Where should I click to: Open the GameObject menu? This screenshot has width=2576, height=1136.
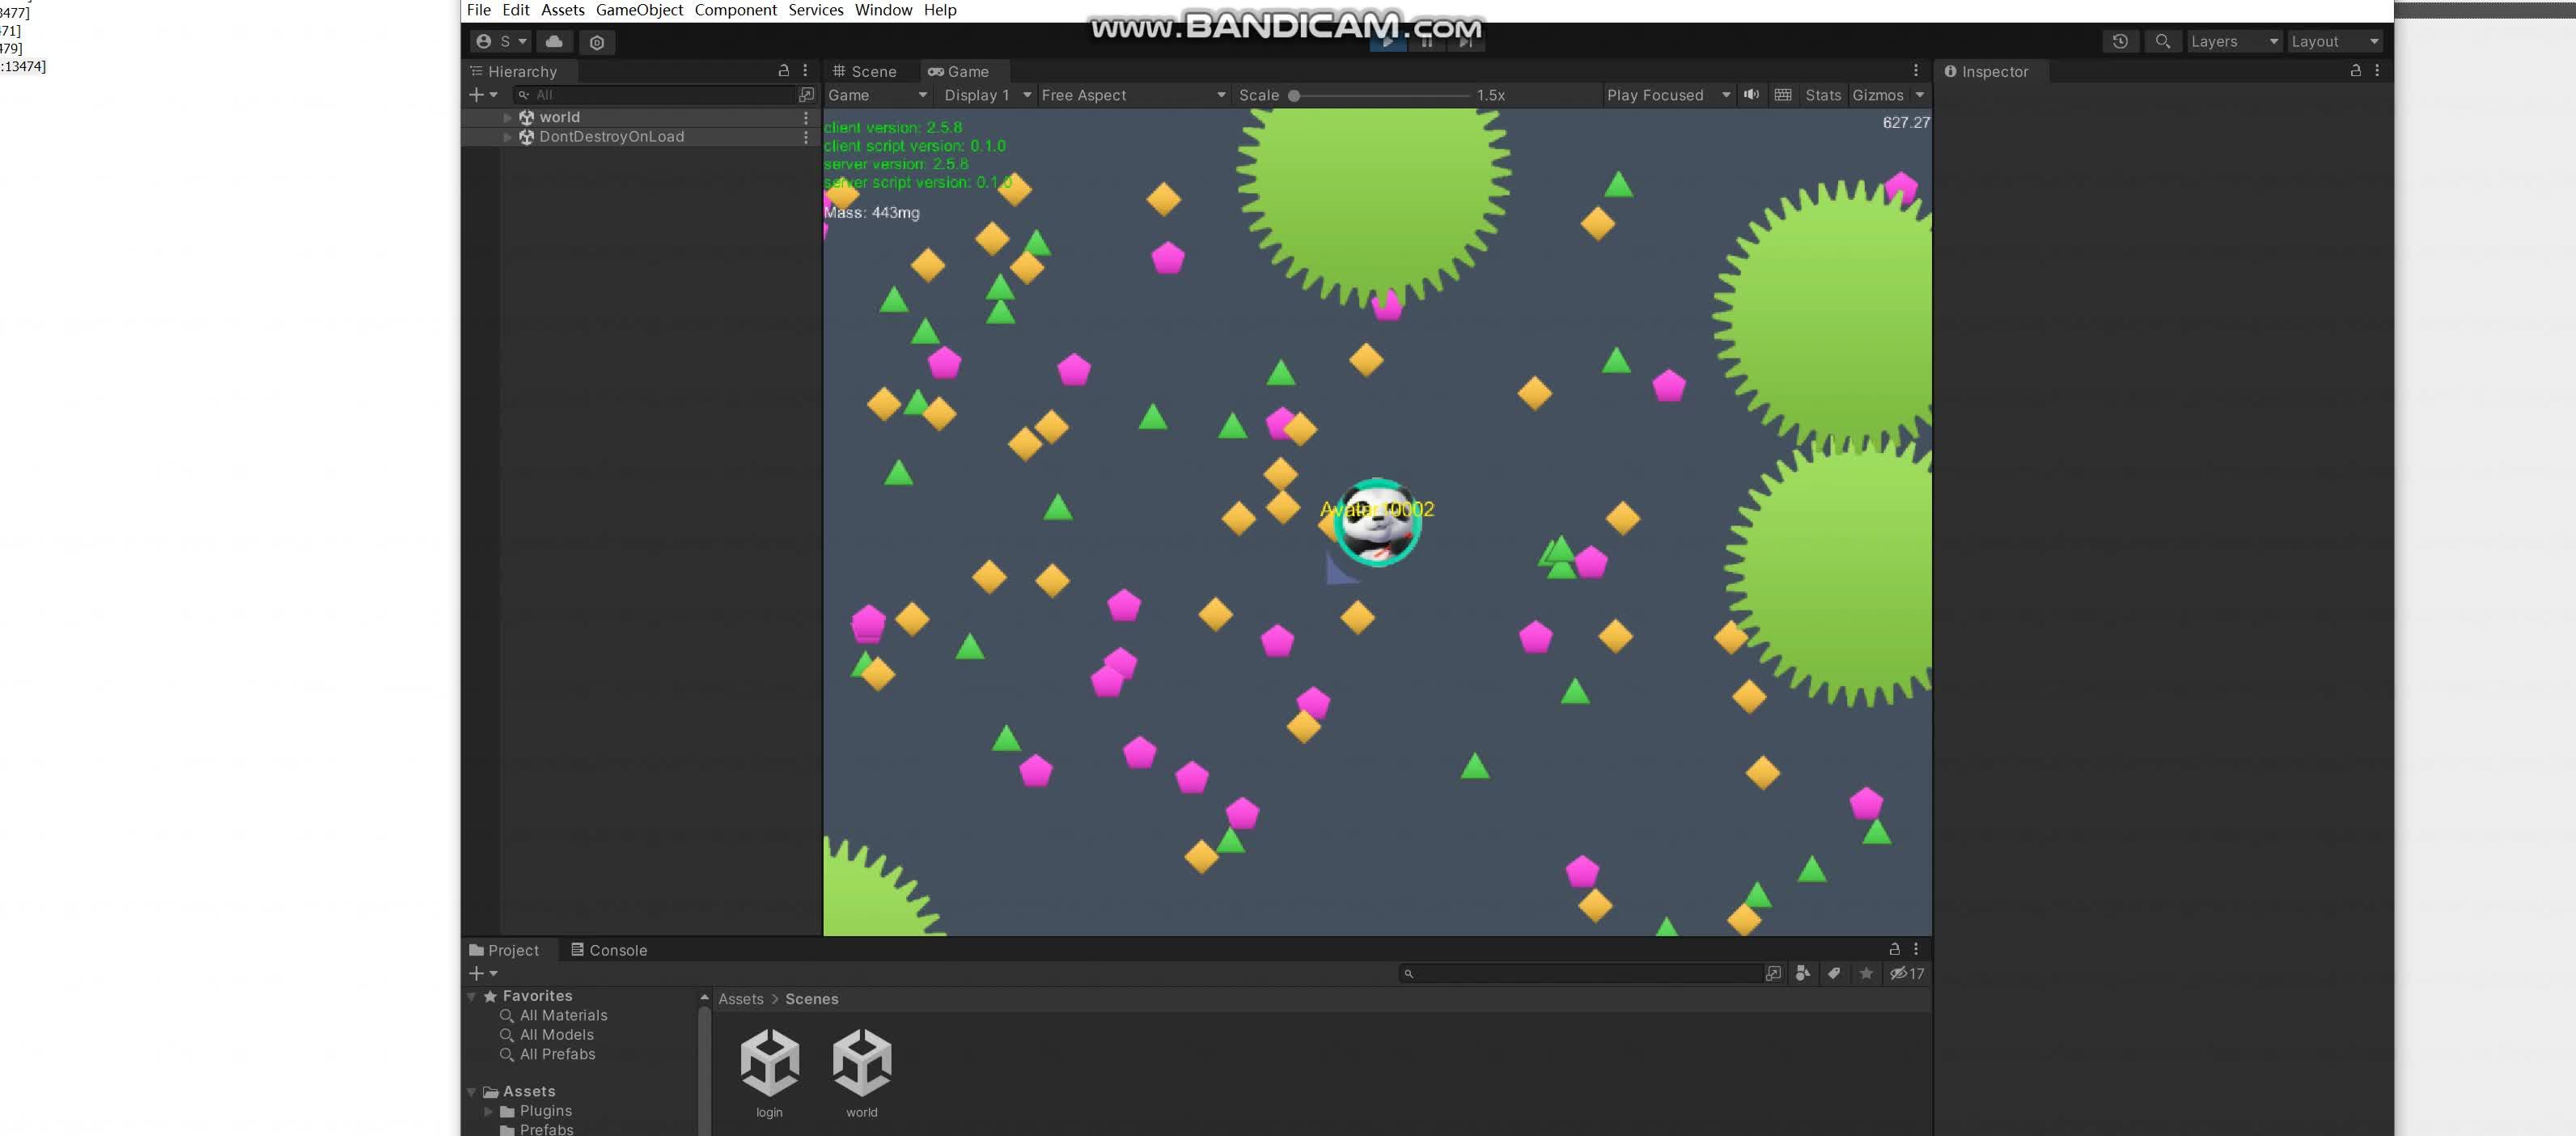click(x=639, y=10)
